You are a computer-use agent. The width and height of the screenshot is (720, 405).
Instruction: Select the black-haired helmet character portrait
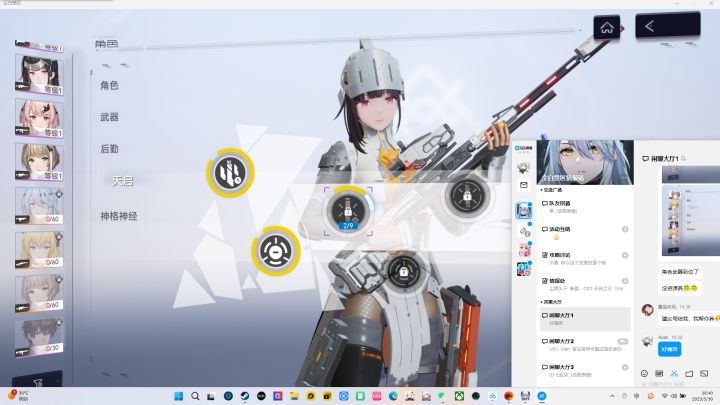pos(39,74)
